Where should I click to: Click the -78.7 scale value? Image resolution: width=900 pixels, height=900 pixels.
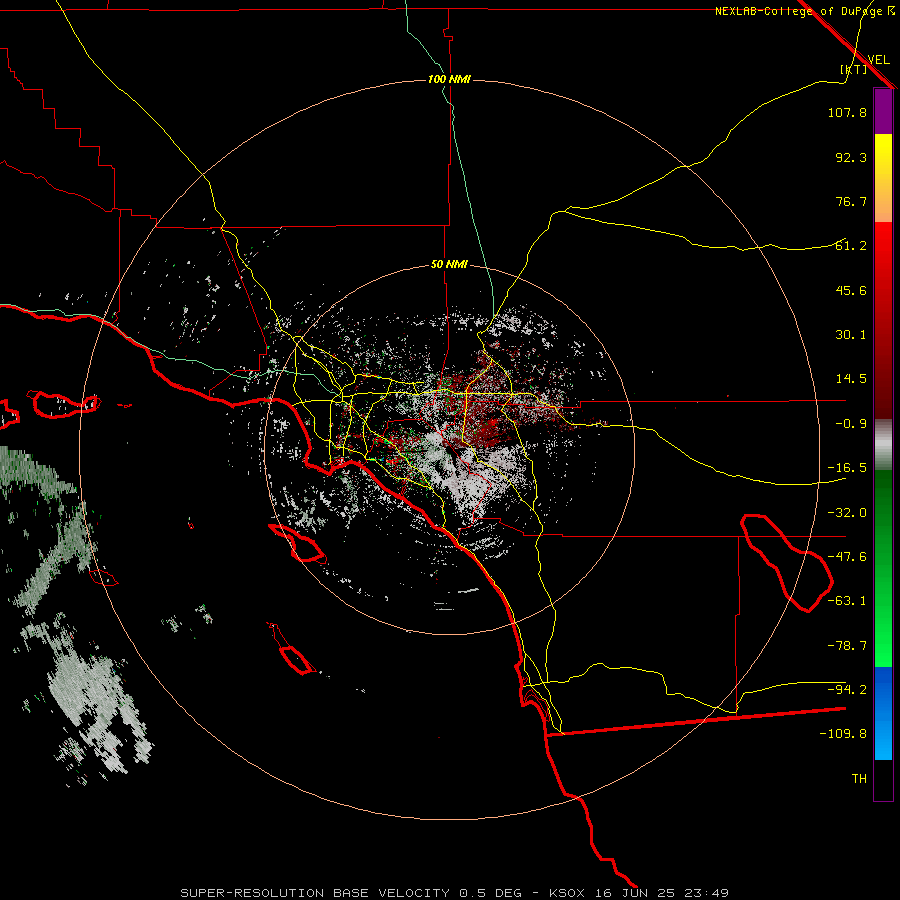[847, 646]
